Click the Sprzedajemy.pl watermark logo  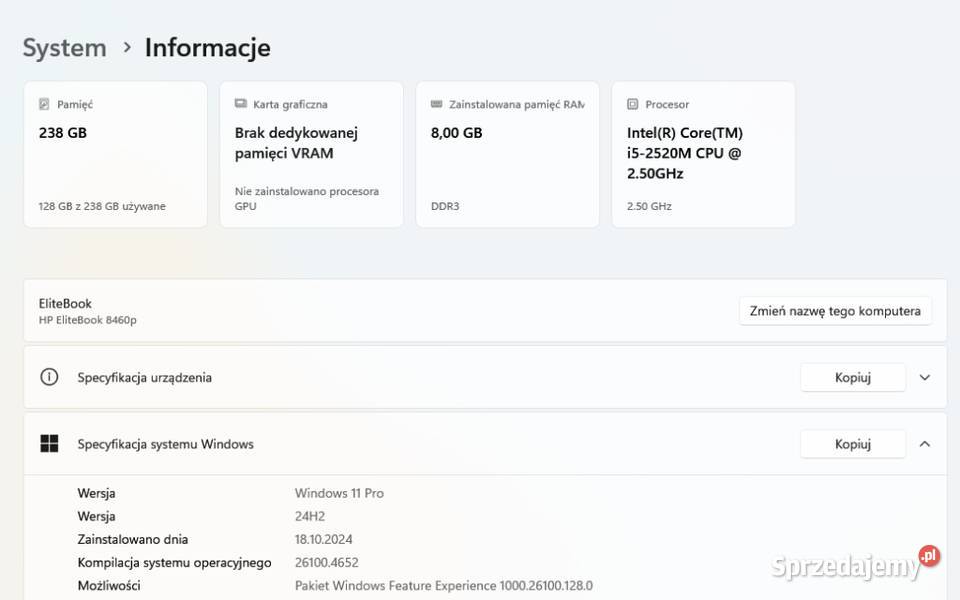click(855, 564)
